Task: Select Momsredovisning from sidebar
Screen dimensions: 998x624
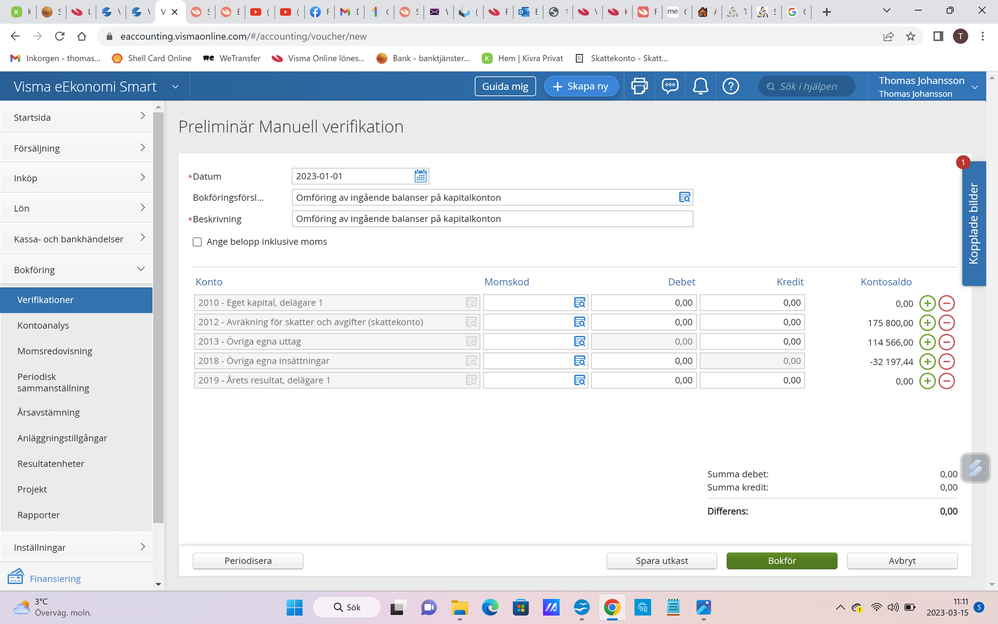Action: (x=55, y=351)
